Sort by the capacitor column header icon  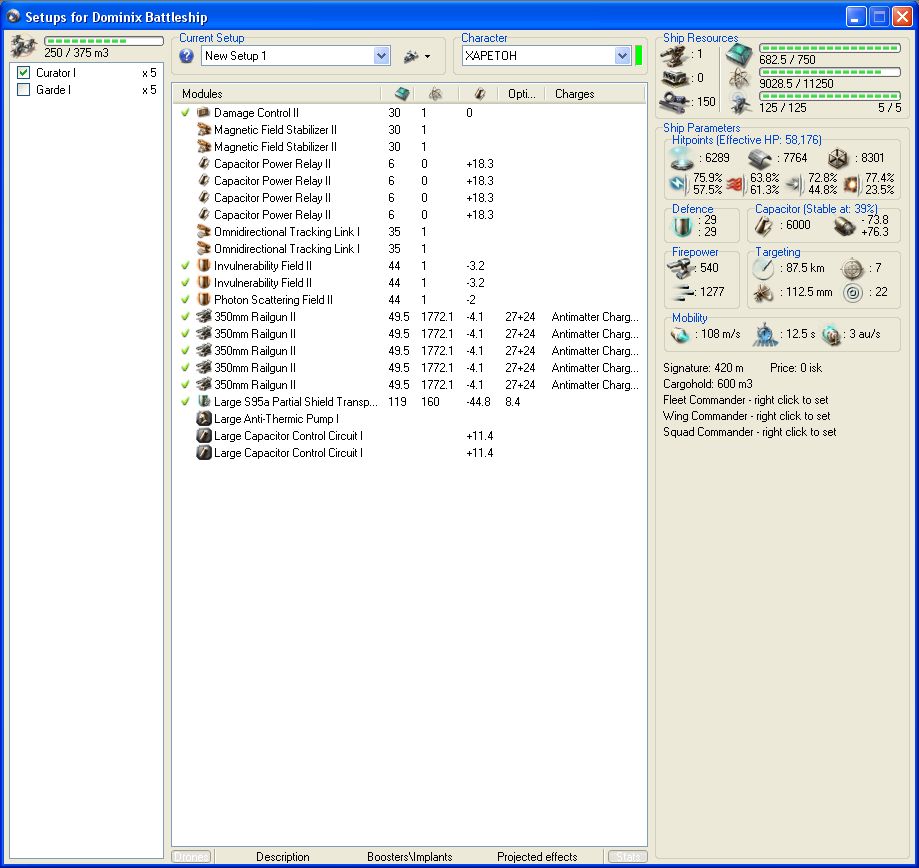point(479,94)
